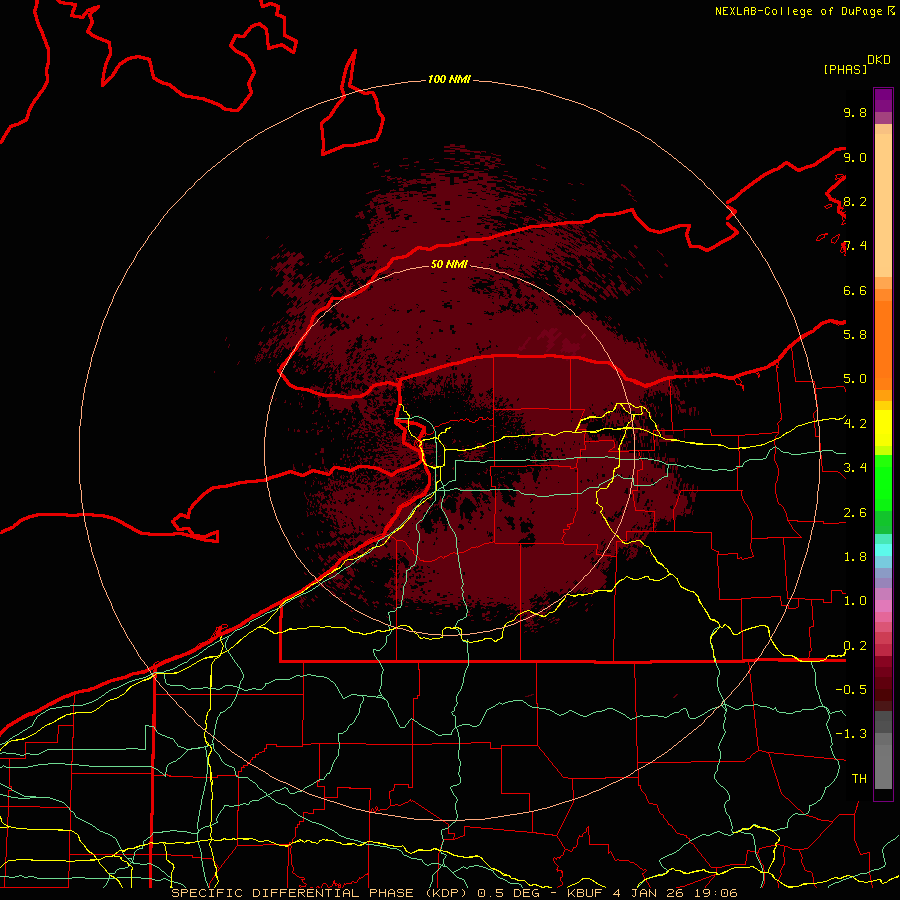
Task: Click the 50 NMI range ring label
Action: pyautogui.click(x=449, y=264)
